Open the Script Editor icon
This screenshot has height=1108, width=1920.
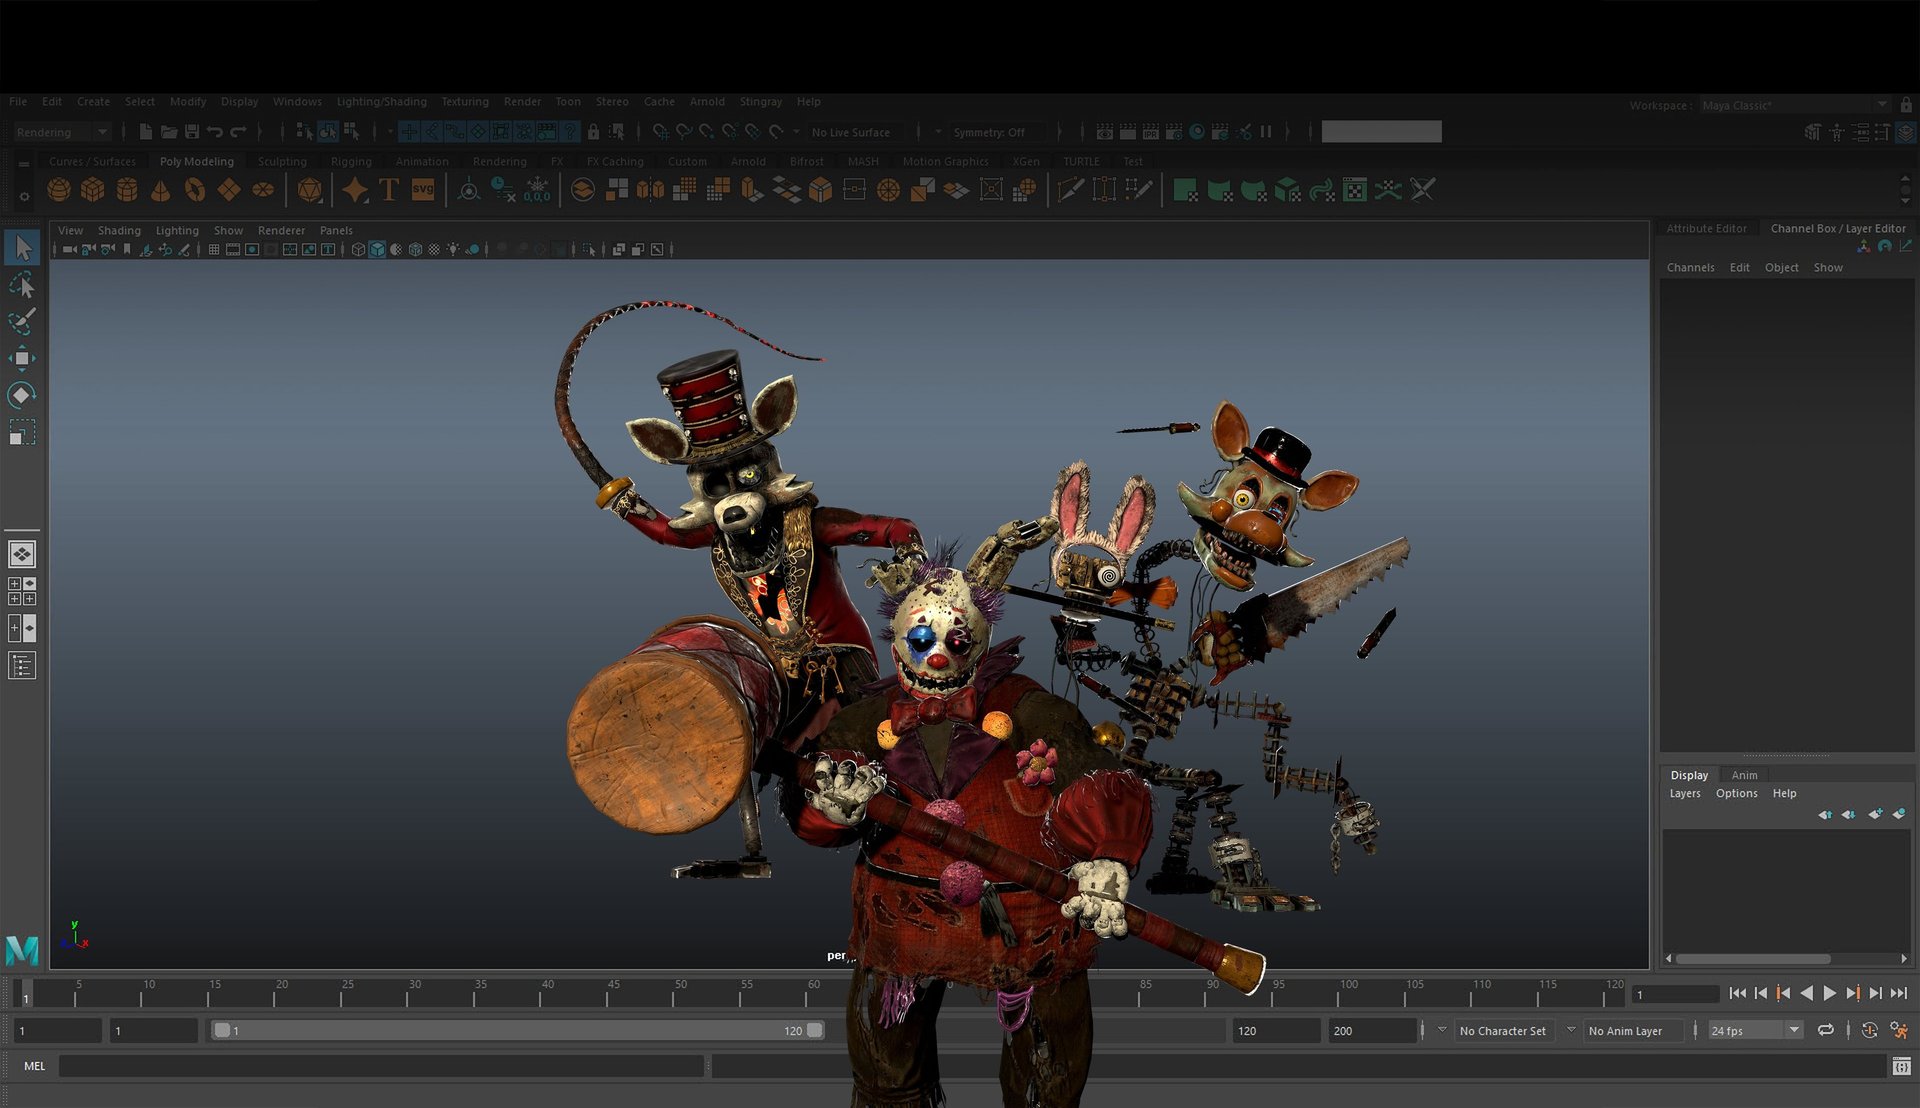pyautogui.click(x=1901, y=1067)
